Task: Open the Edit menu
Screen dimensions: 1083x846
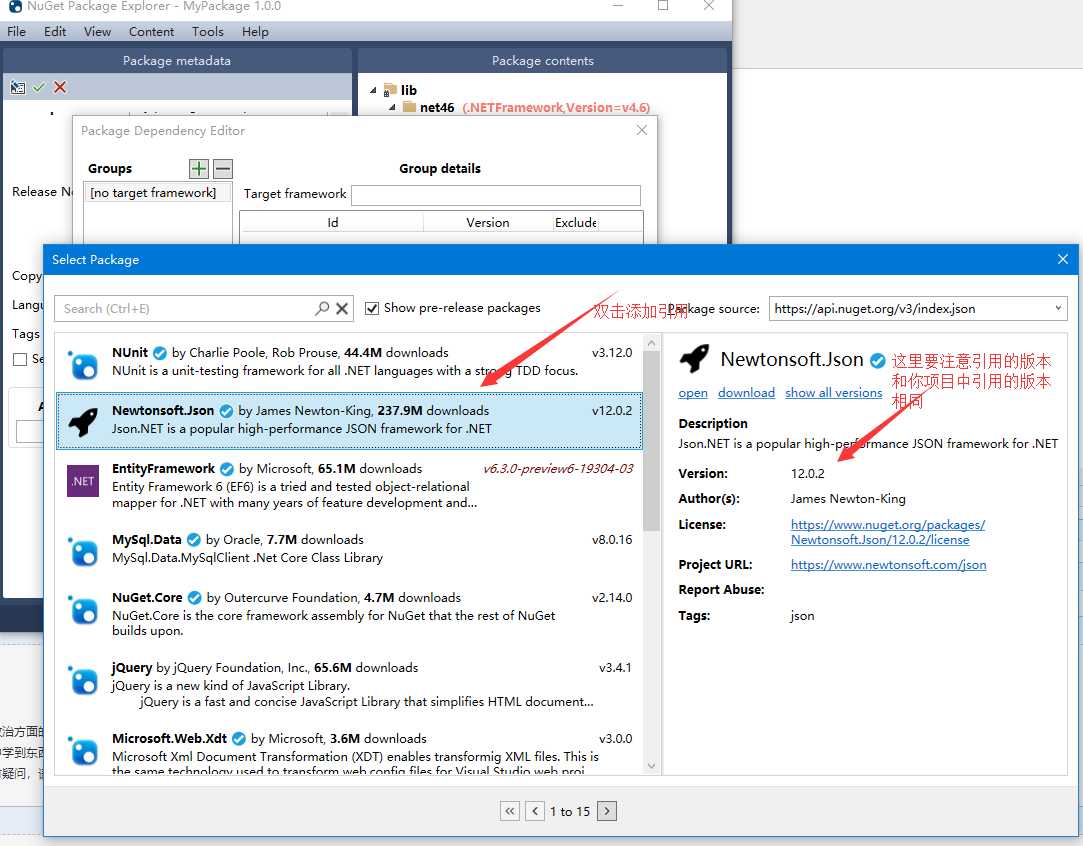Action: [55, 32]
